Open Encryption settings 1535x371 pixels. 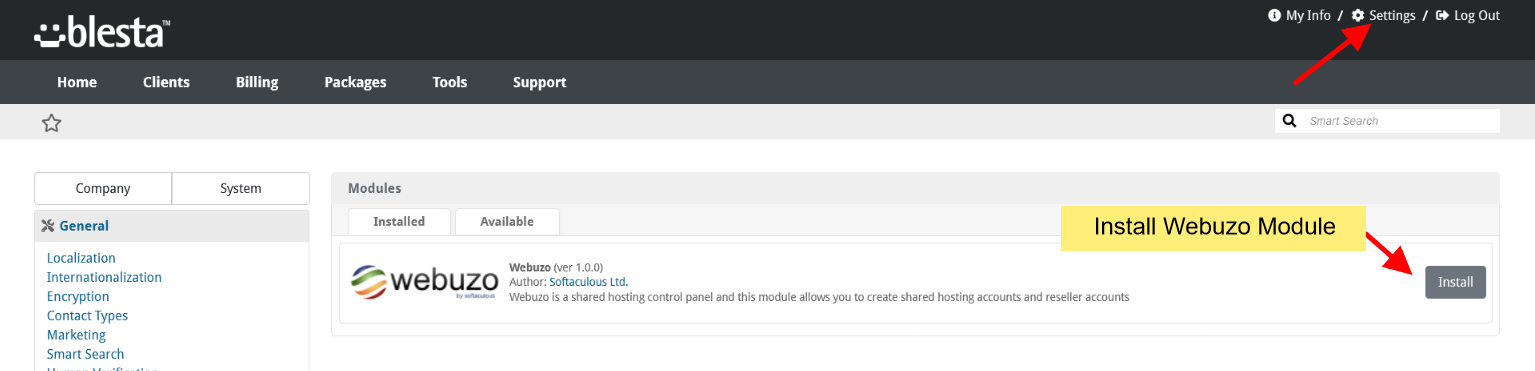(x=78, y=296)
